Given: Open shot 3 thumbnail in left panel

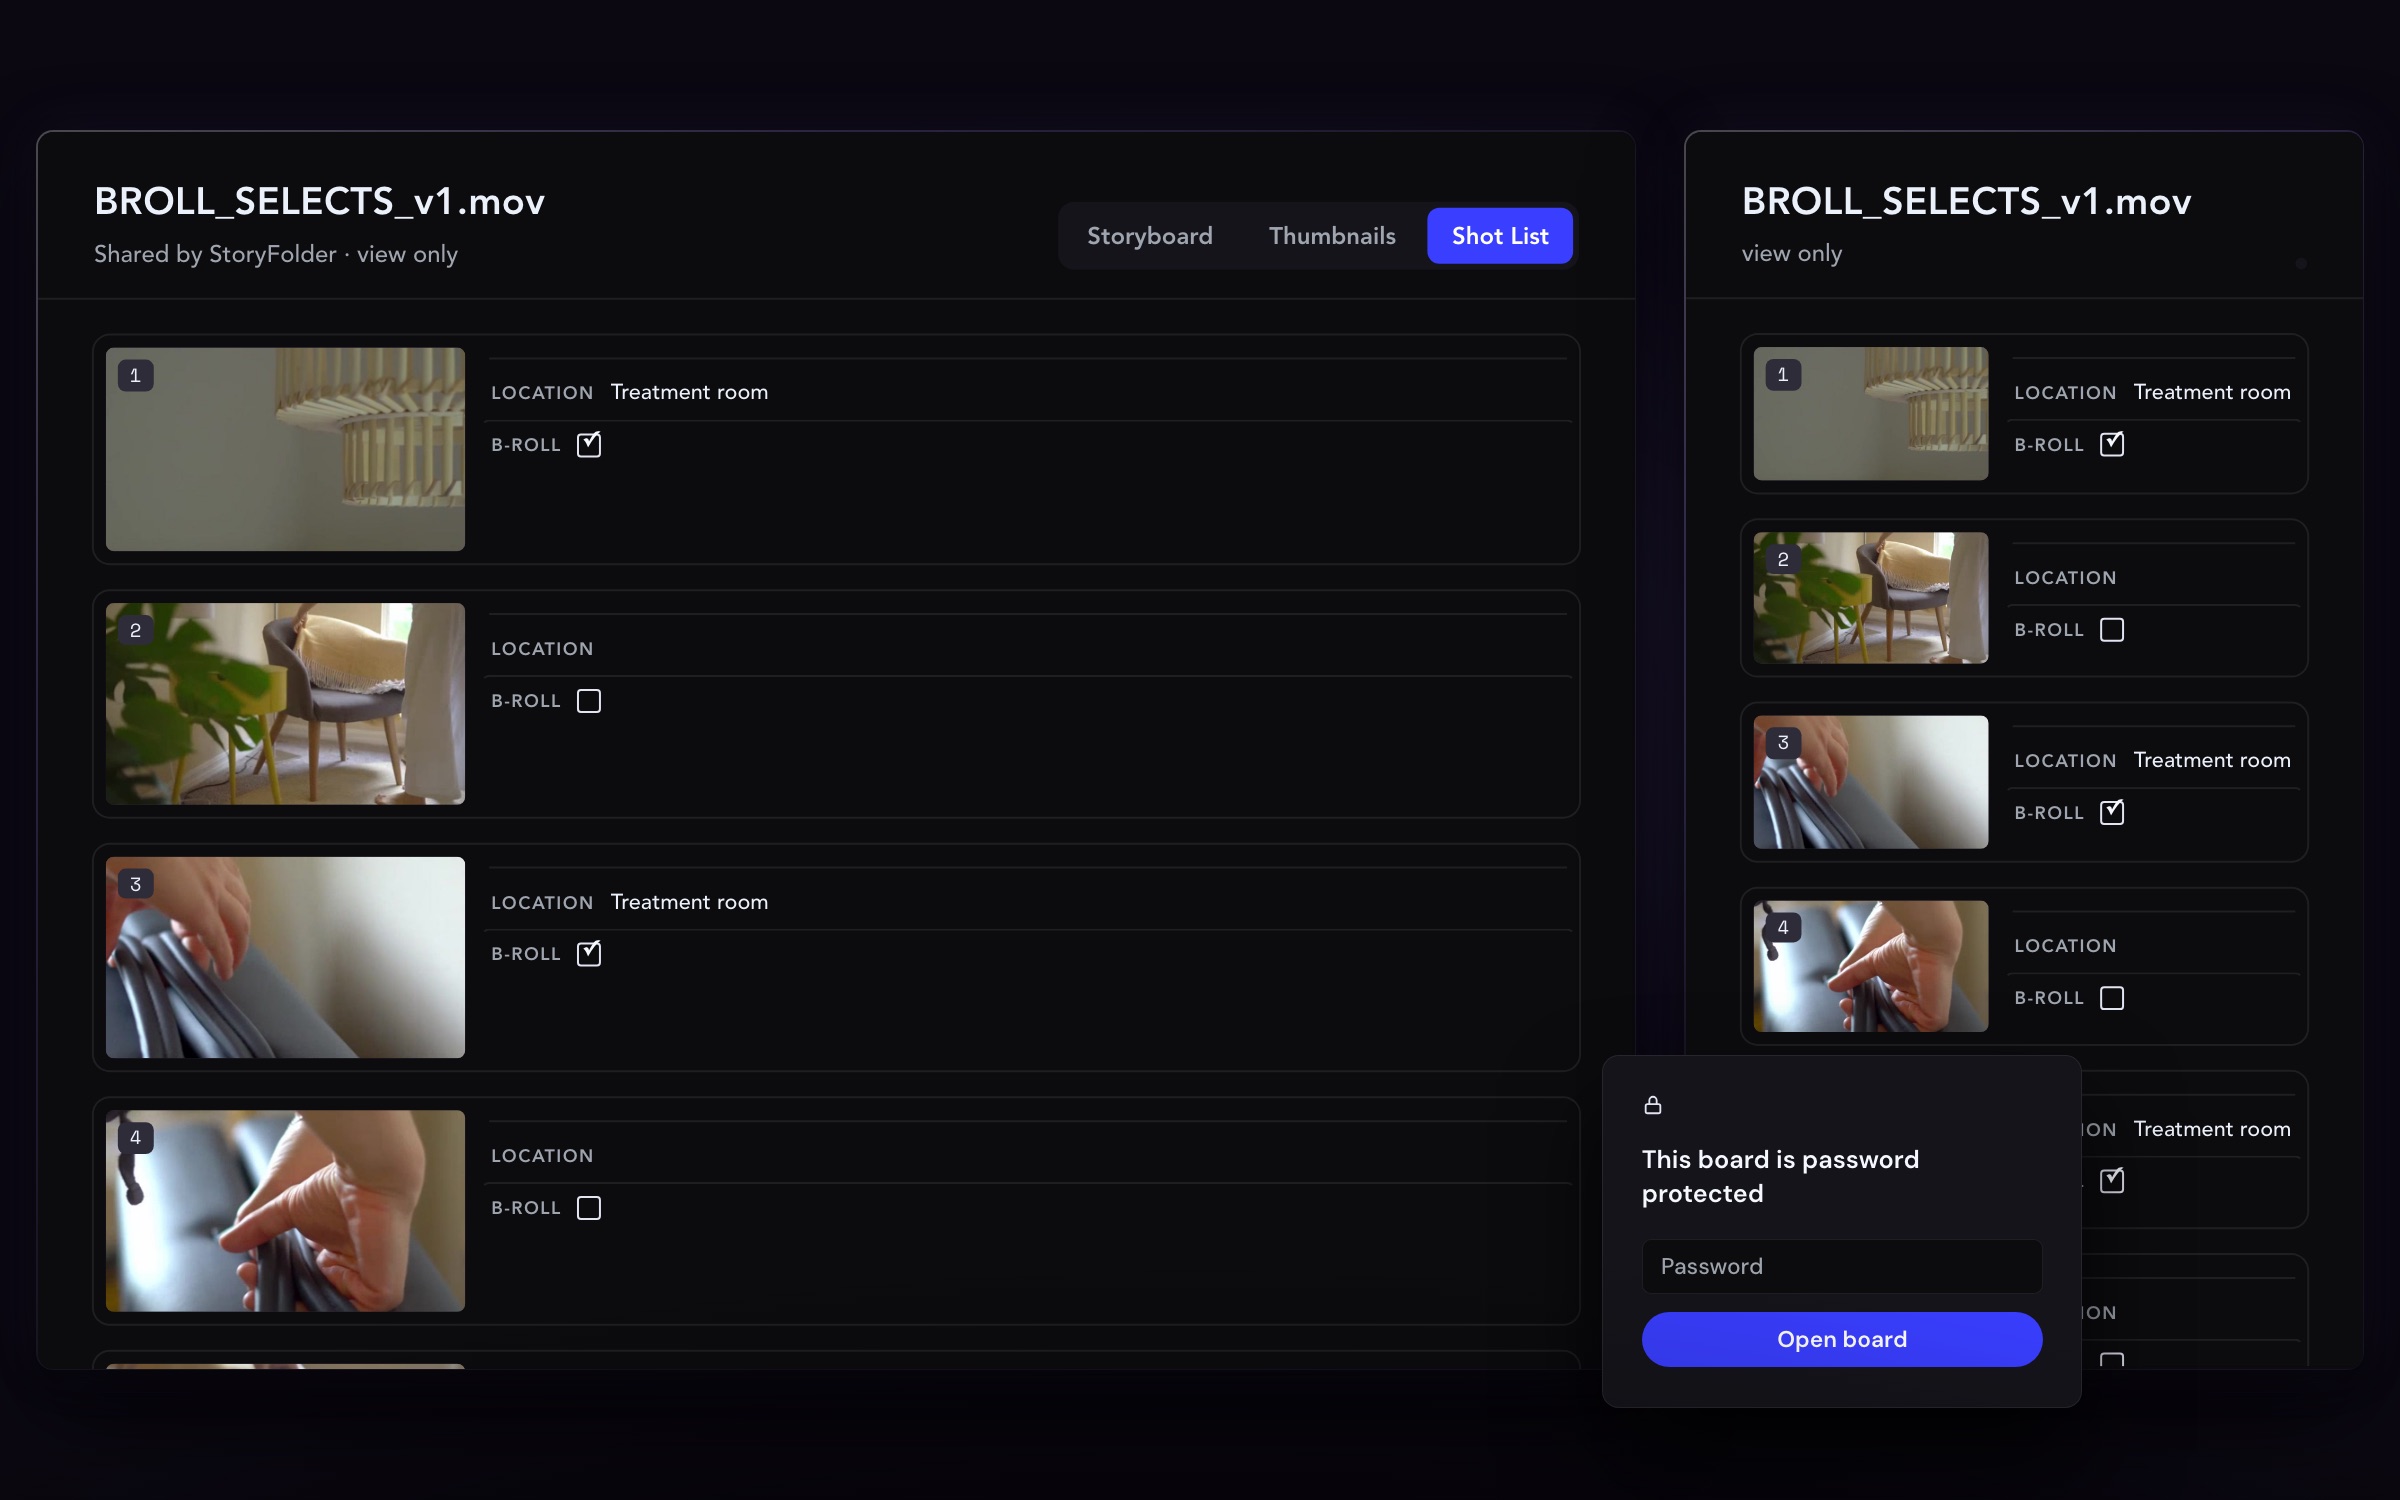Looking at the screenshot, I should tap(285, 957).
